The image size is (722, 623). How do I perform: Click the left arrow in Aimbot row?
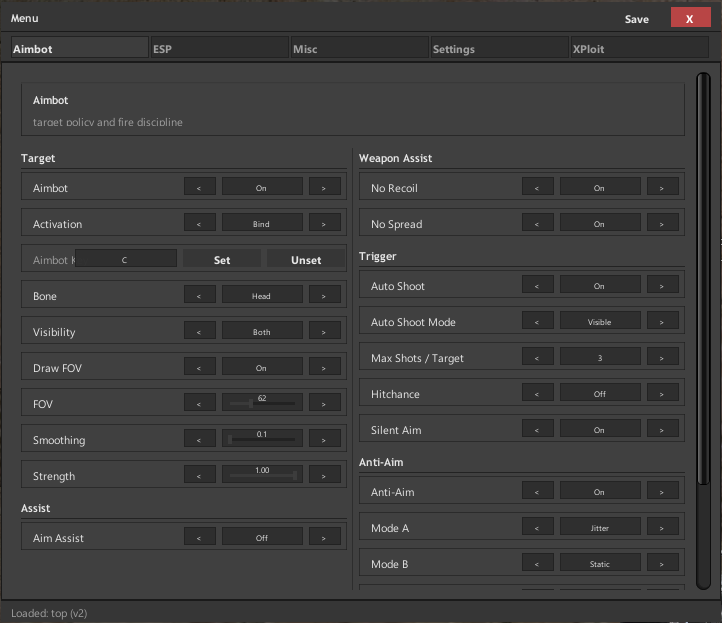(199, 187)
